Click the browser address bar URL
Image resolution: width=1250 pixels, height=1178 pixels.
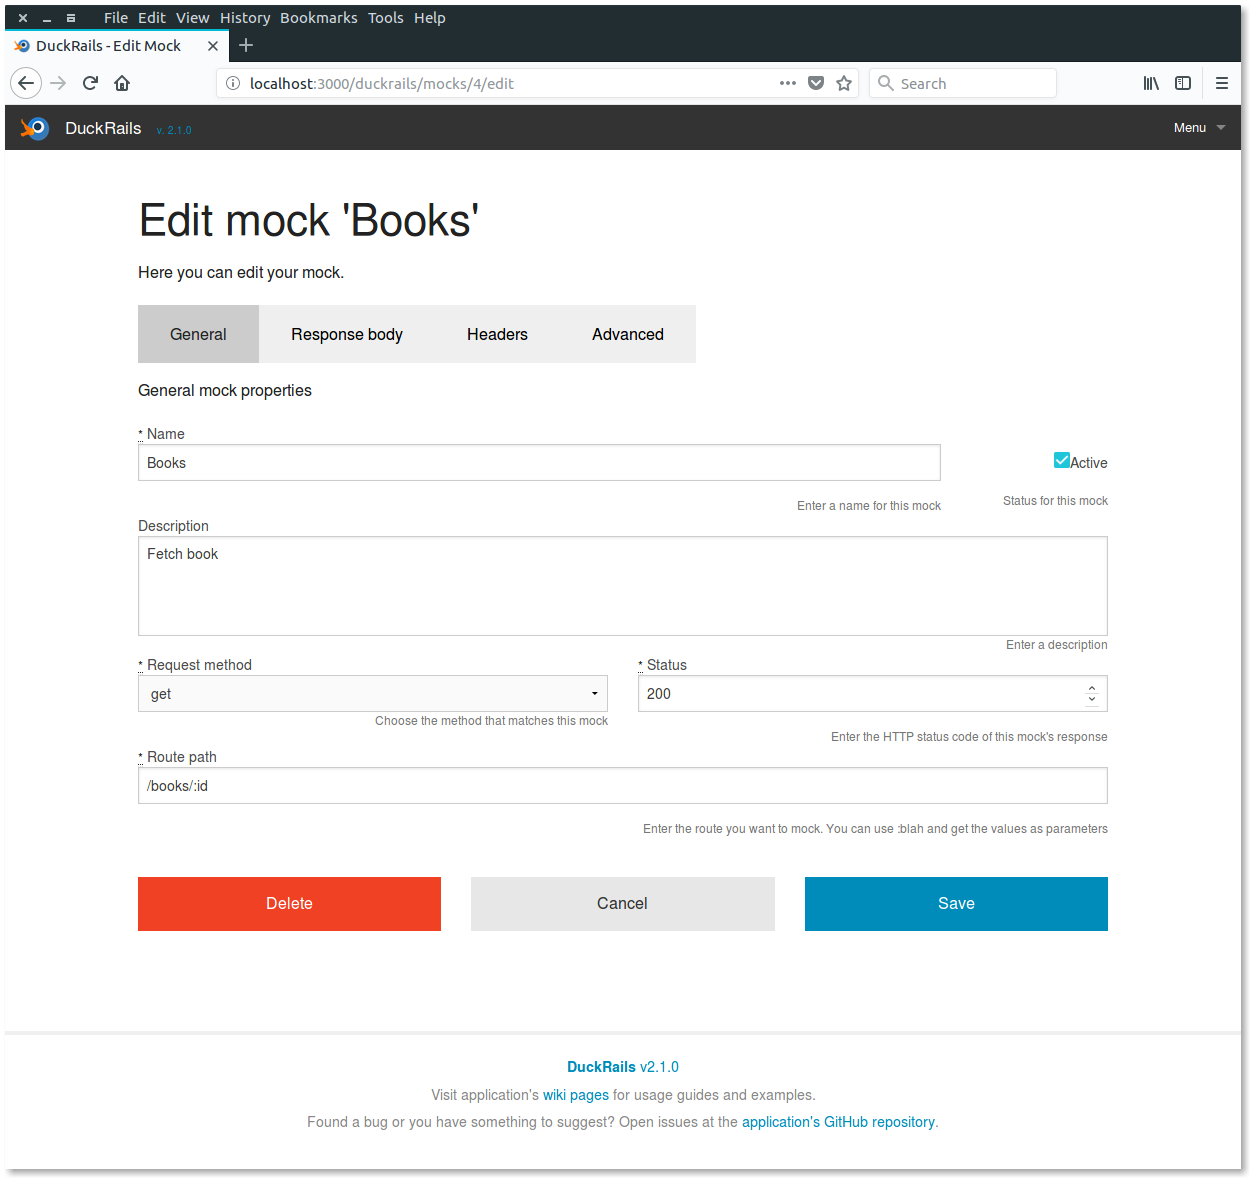click(x=382, y=84)
